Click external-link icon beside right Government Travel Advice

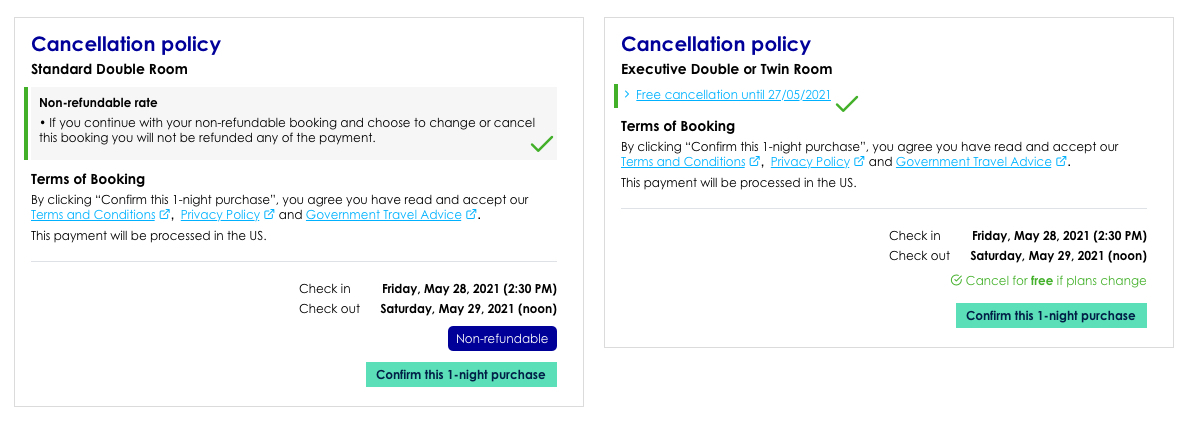(1061, 161)
